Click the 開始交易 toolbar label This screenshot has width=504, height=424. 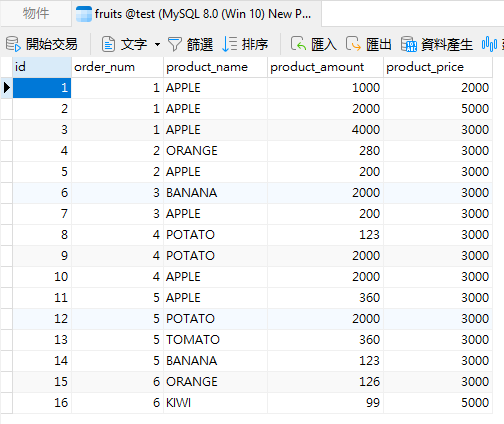click(52, 44)
